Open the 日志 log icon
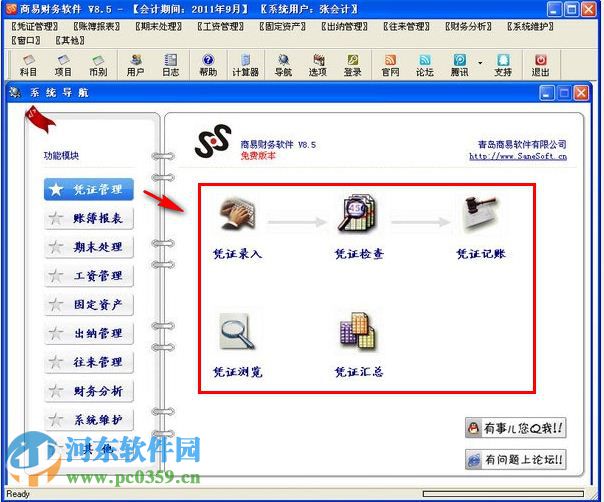604x502 pixels. (x=170, y=65)
